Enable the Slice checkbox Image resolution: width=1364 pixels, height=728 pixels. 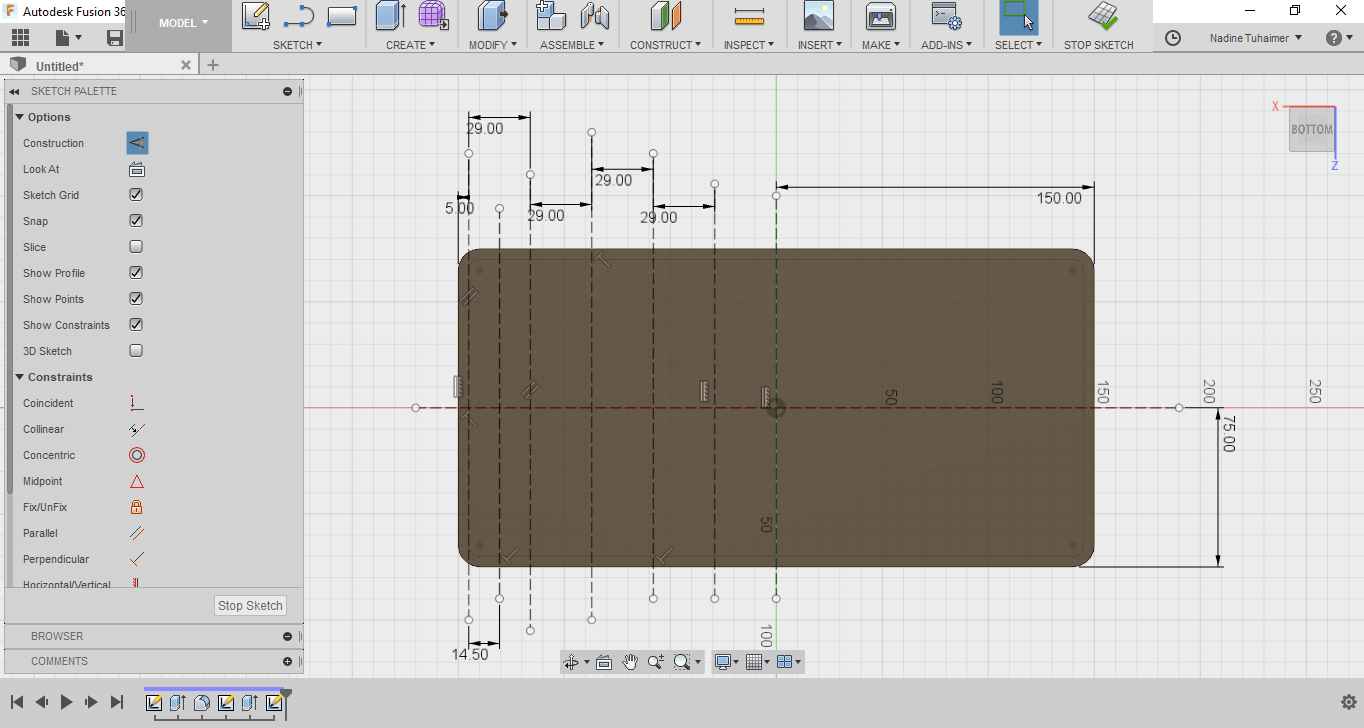click(x=136, y=247)
